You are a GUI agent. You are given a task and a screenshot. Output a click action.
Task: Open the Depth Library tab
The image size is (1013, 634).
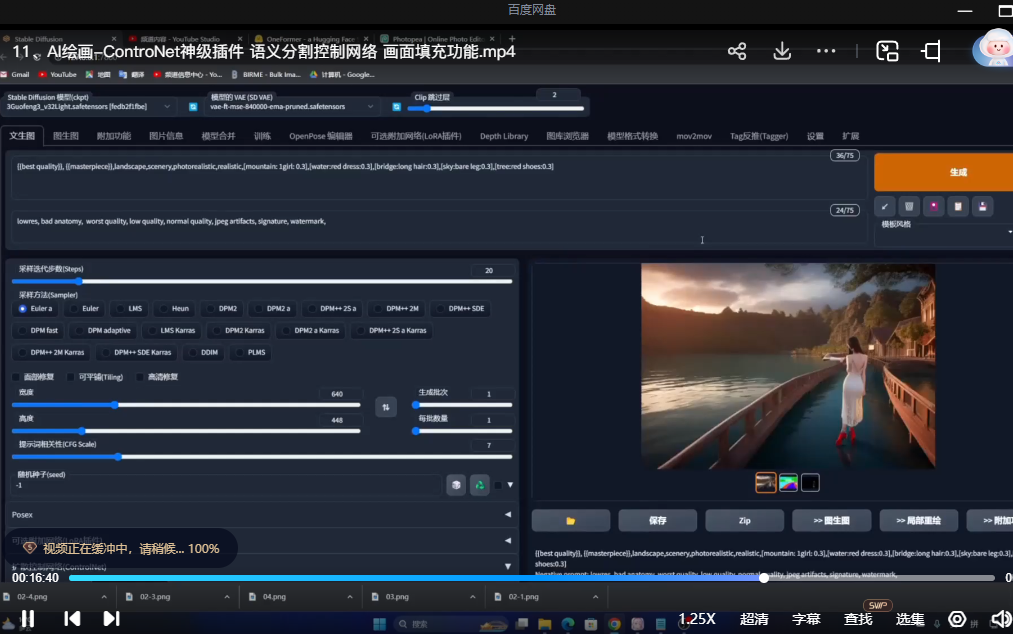(x=504, y=136)
